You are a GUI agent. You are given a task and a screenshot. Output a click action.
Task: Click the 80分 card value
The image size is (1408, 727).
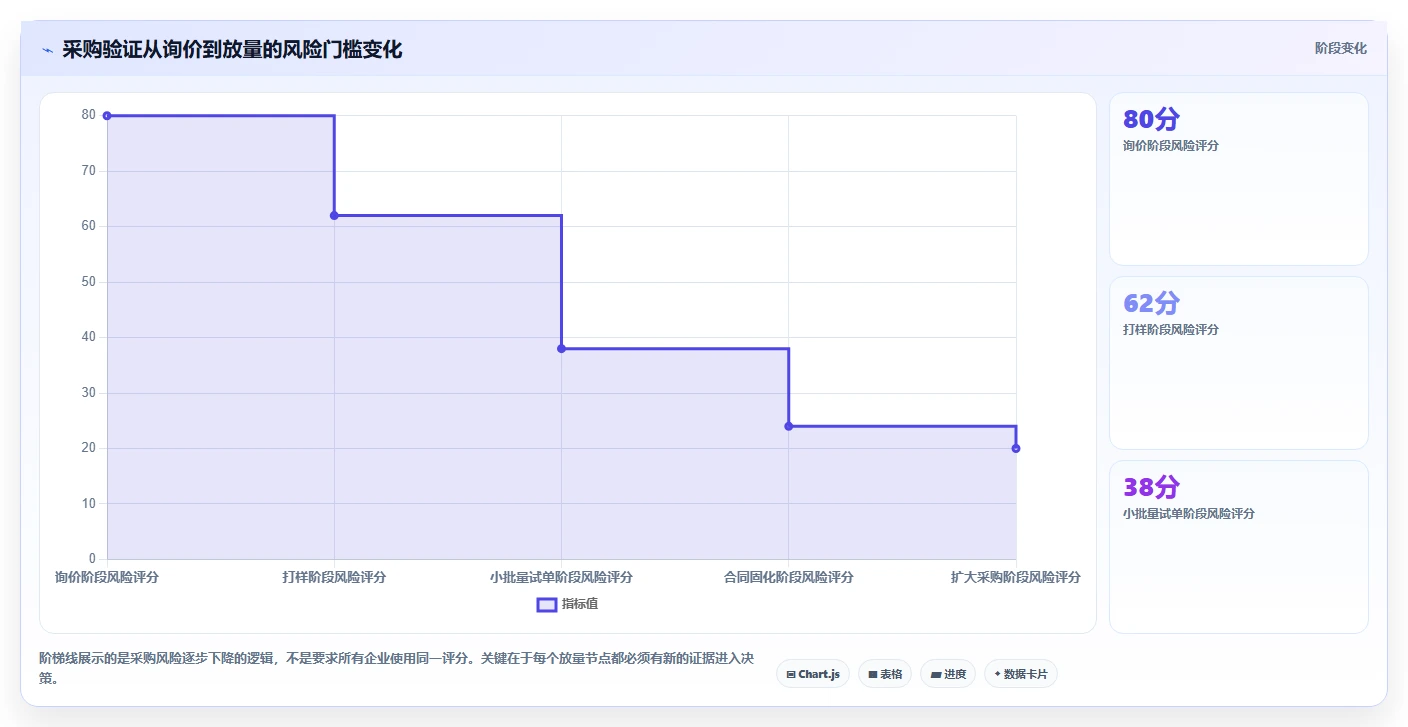[1151, 119]
